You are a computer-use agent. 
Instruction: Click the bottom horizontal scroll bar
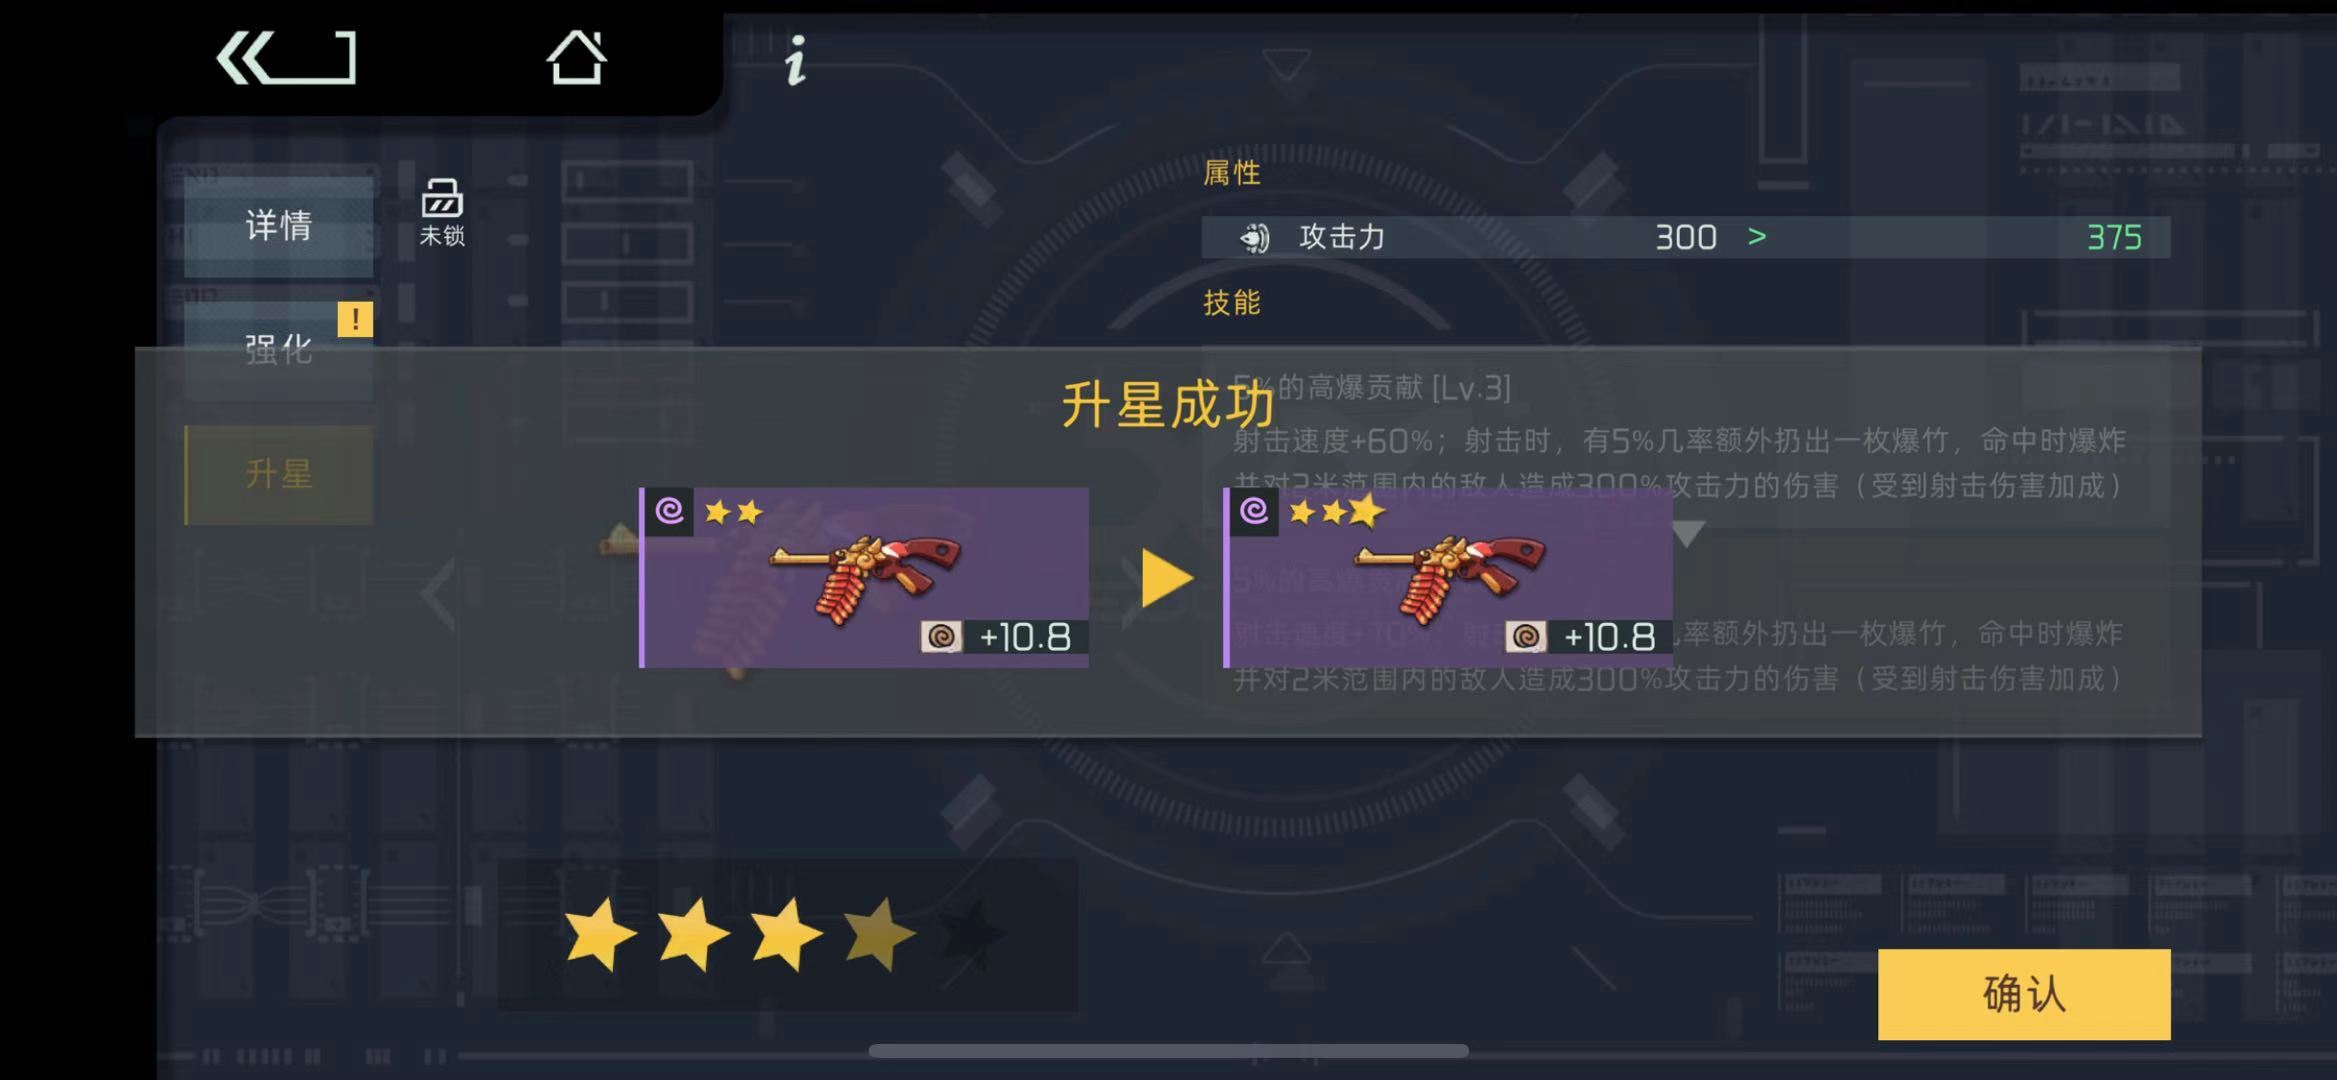click(x=1168, y=1051)
